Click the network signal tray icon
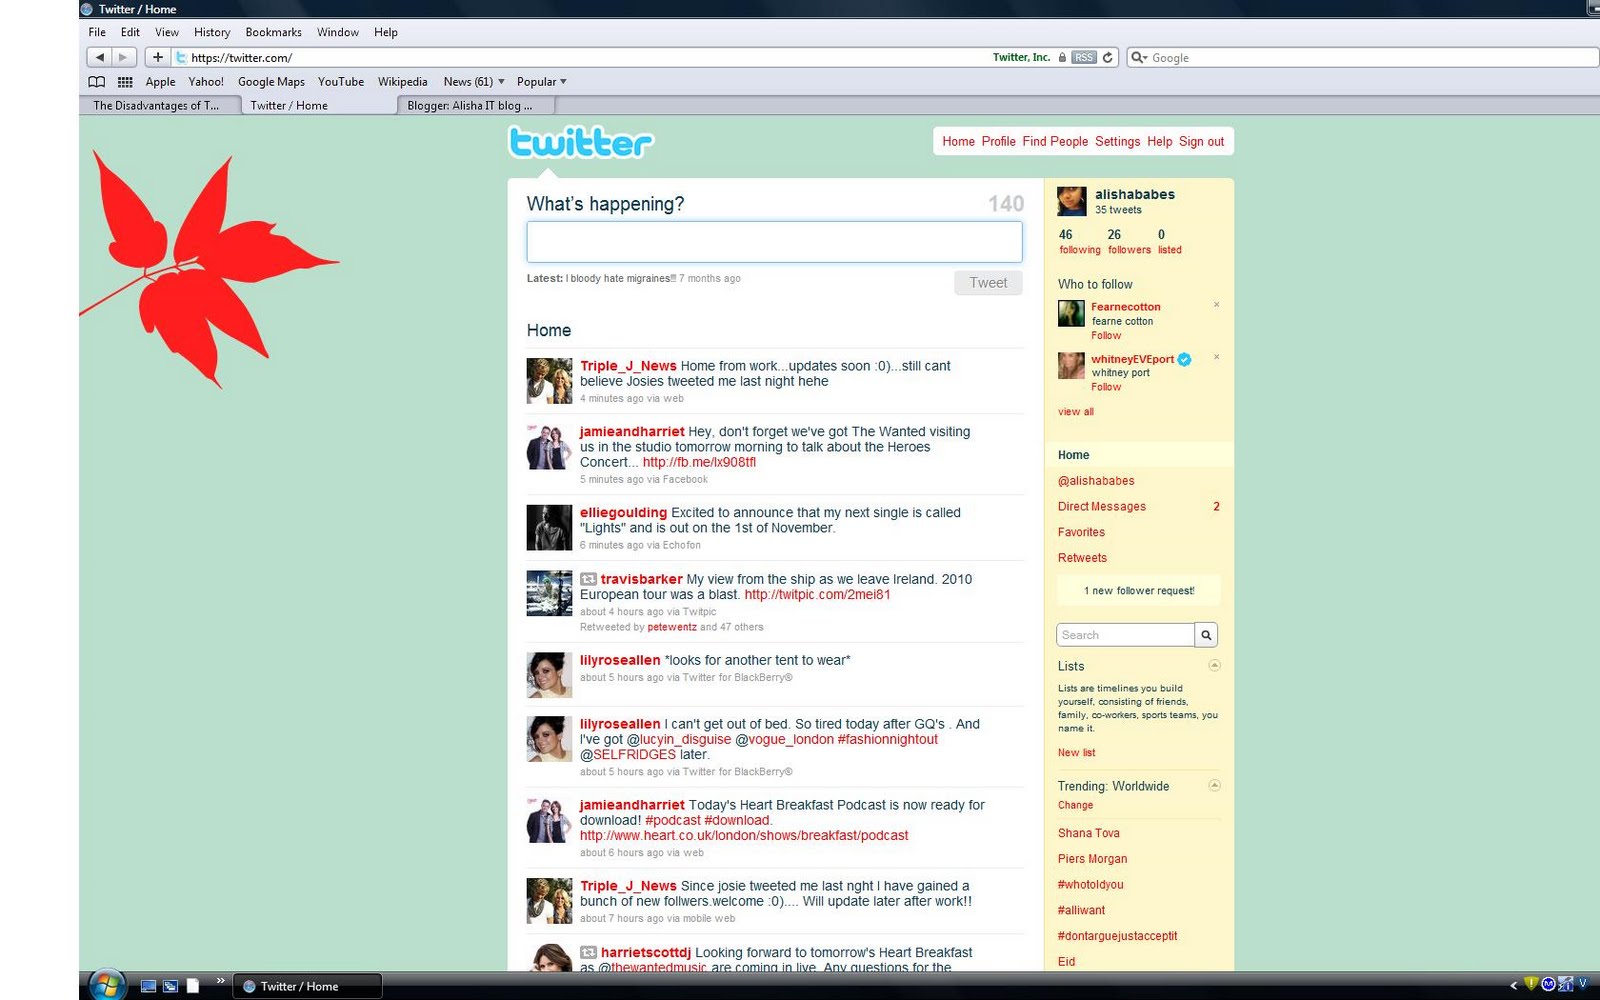 click(1566, 984)
